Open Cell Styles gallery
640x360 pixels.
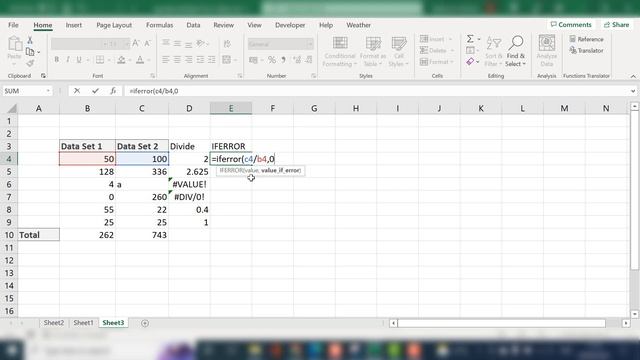tap(399, 52)
